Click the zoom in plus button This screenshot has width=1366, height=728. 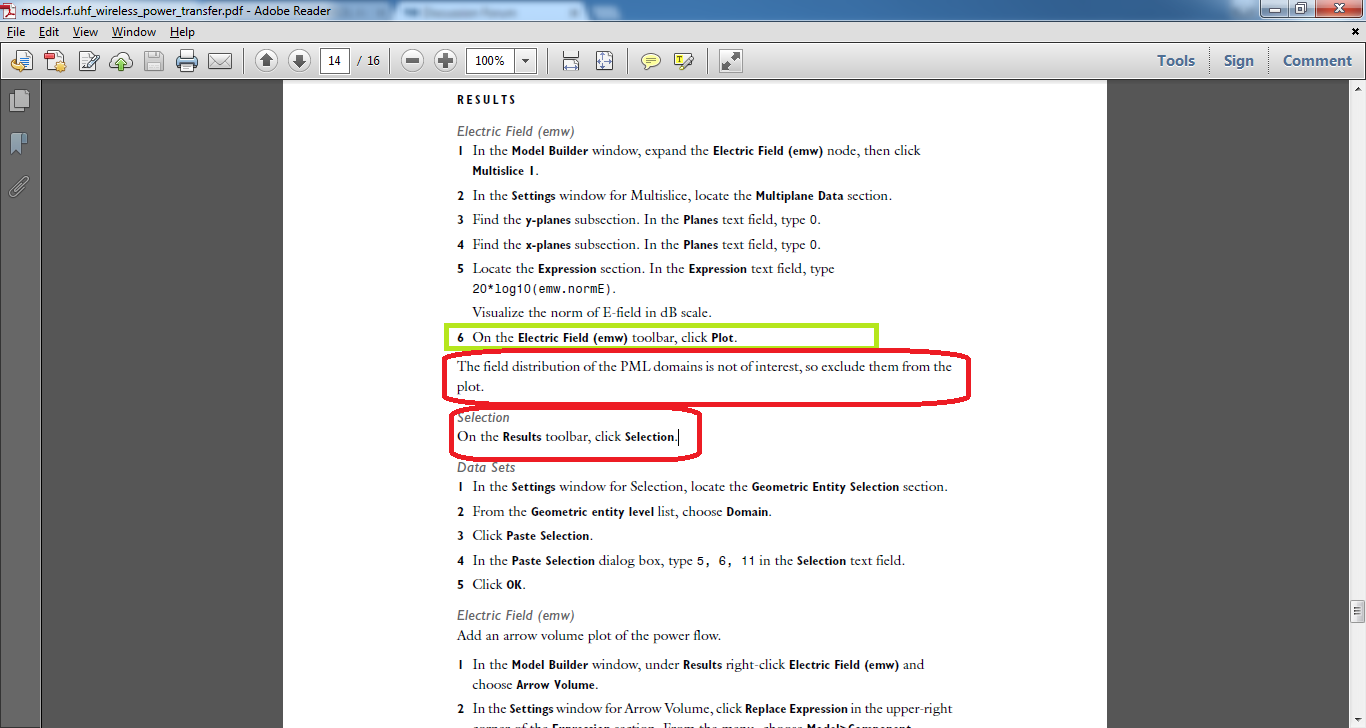[446, 61]
